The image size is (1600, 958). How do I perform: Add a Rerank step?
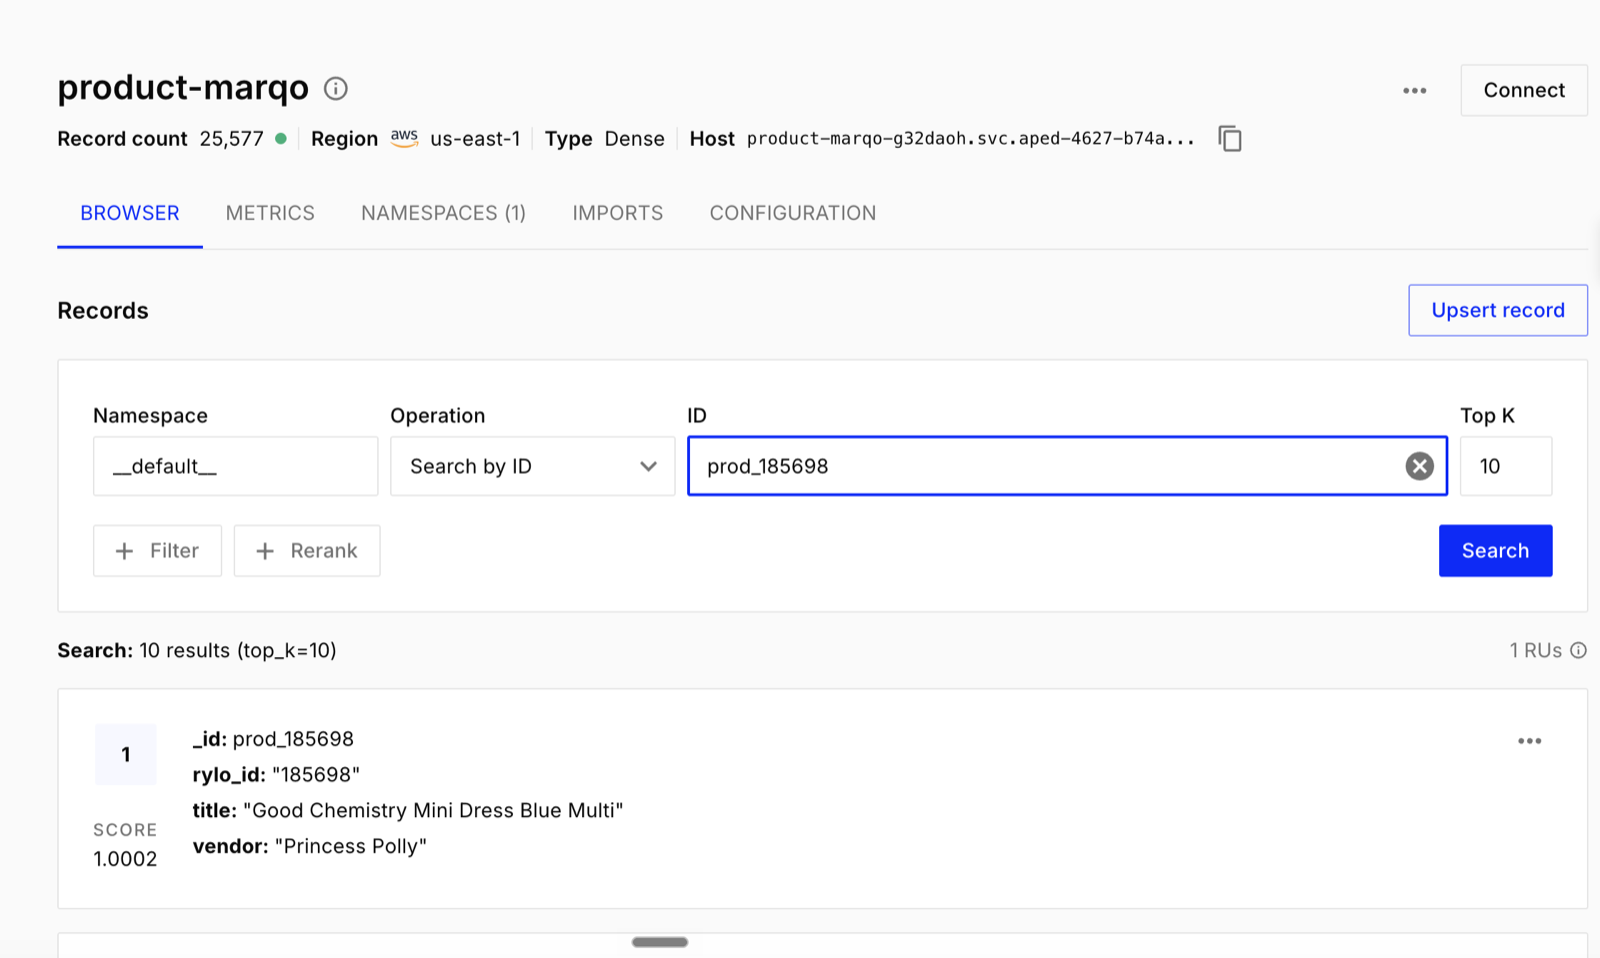pyautogui.click(x=307, y=551)
